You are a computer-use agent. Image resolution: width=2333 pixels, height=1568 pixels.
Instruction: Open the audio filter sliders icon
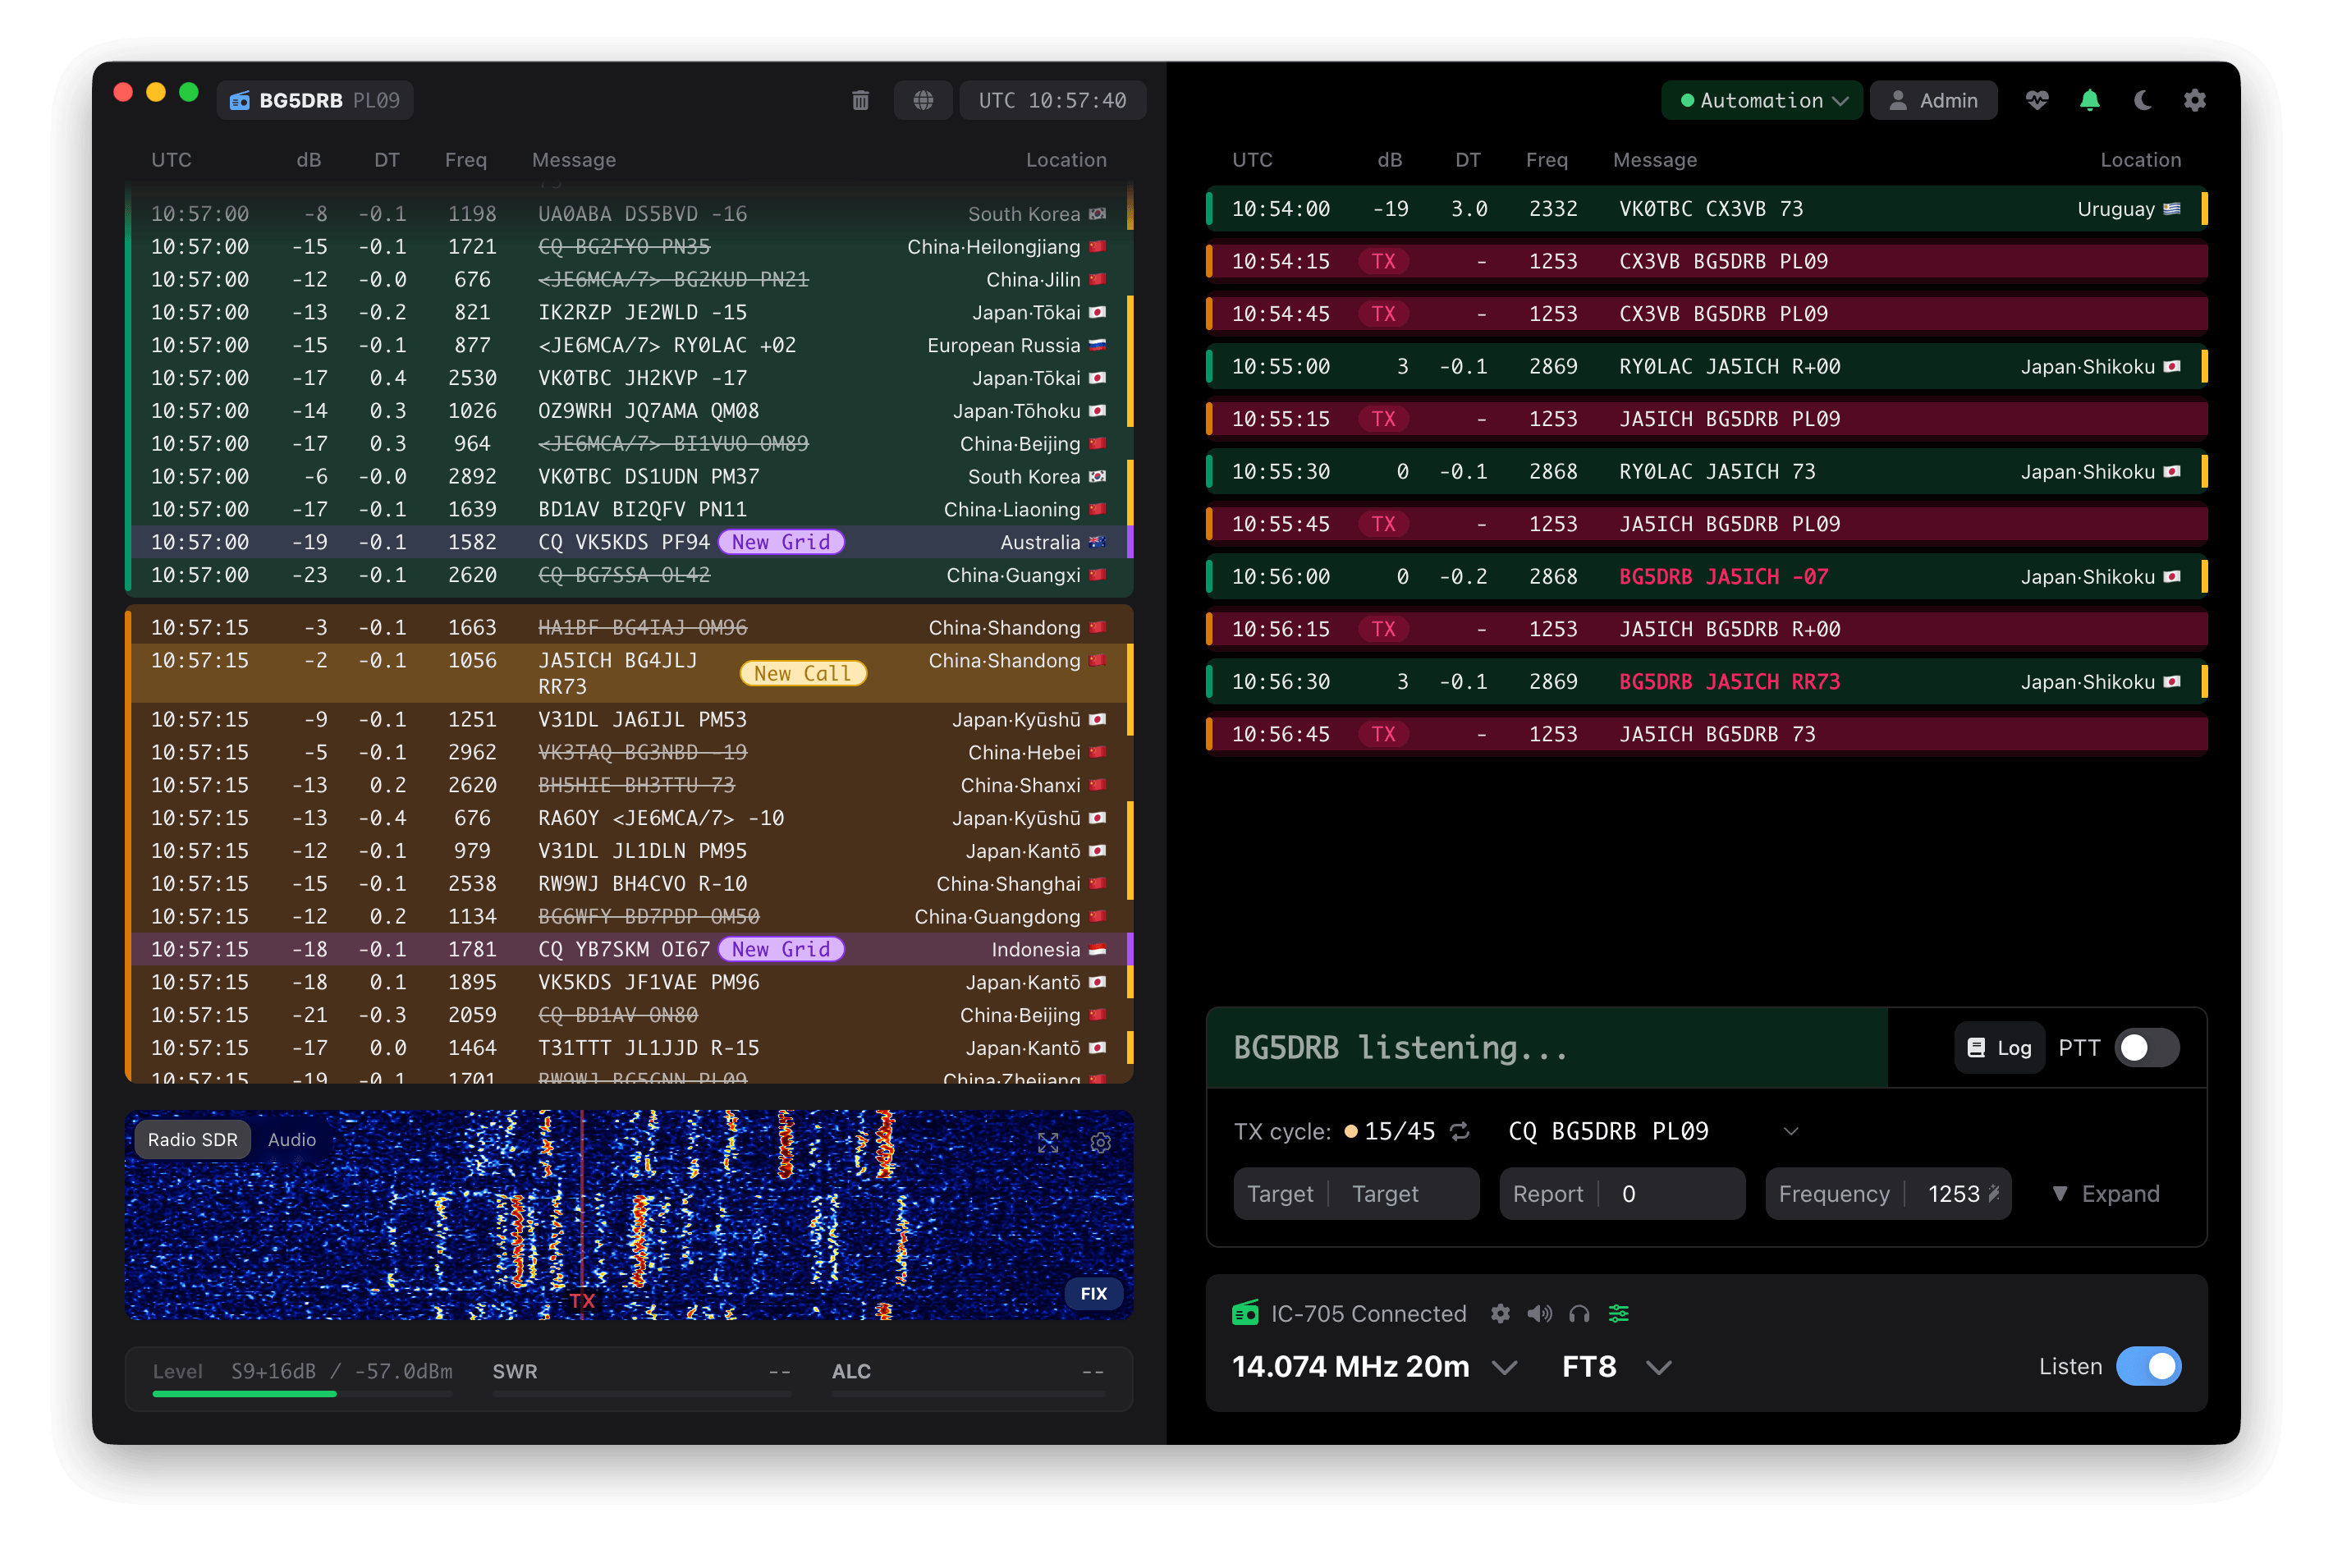(1620, 1313)
